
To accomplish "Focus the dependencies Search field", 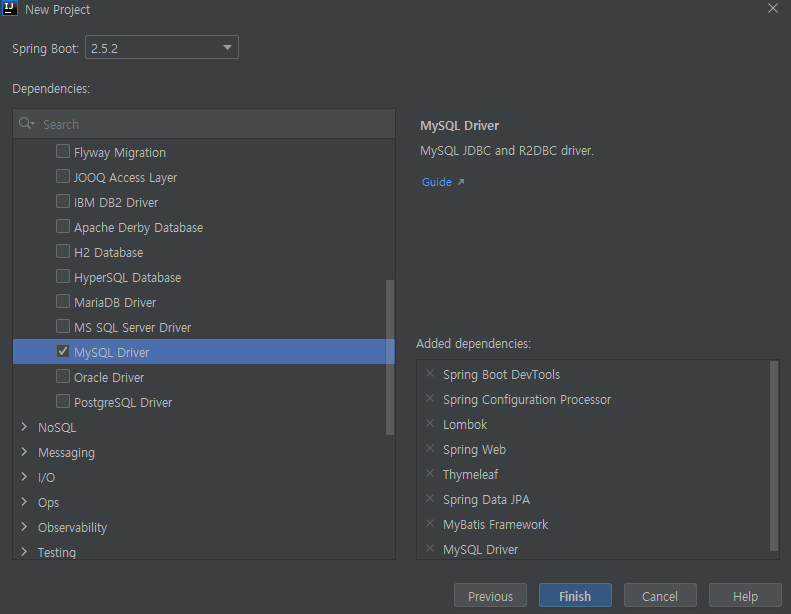I will [204, 124].
